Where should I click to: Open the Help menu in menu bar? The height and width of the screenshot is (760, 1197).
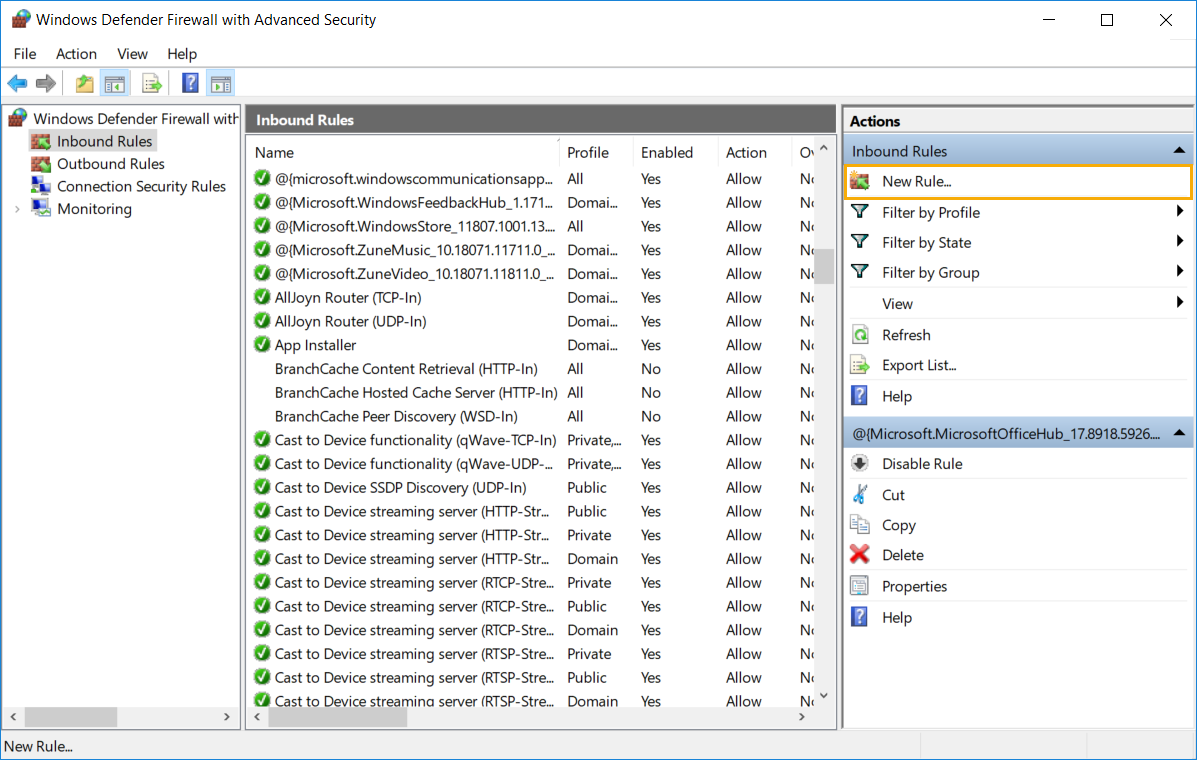182,53
